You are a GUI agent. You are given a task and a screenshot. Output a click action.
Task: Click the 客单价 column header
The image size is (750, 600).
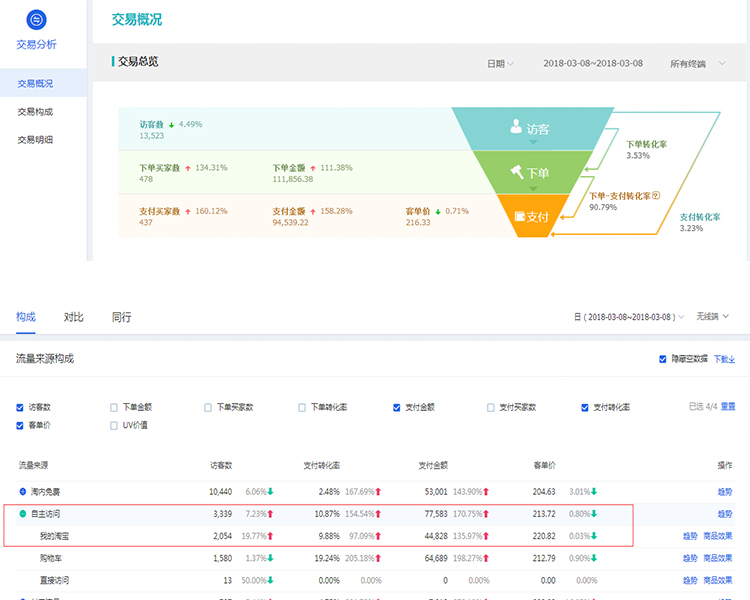(545, 465)
